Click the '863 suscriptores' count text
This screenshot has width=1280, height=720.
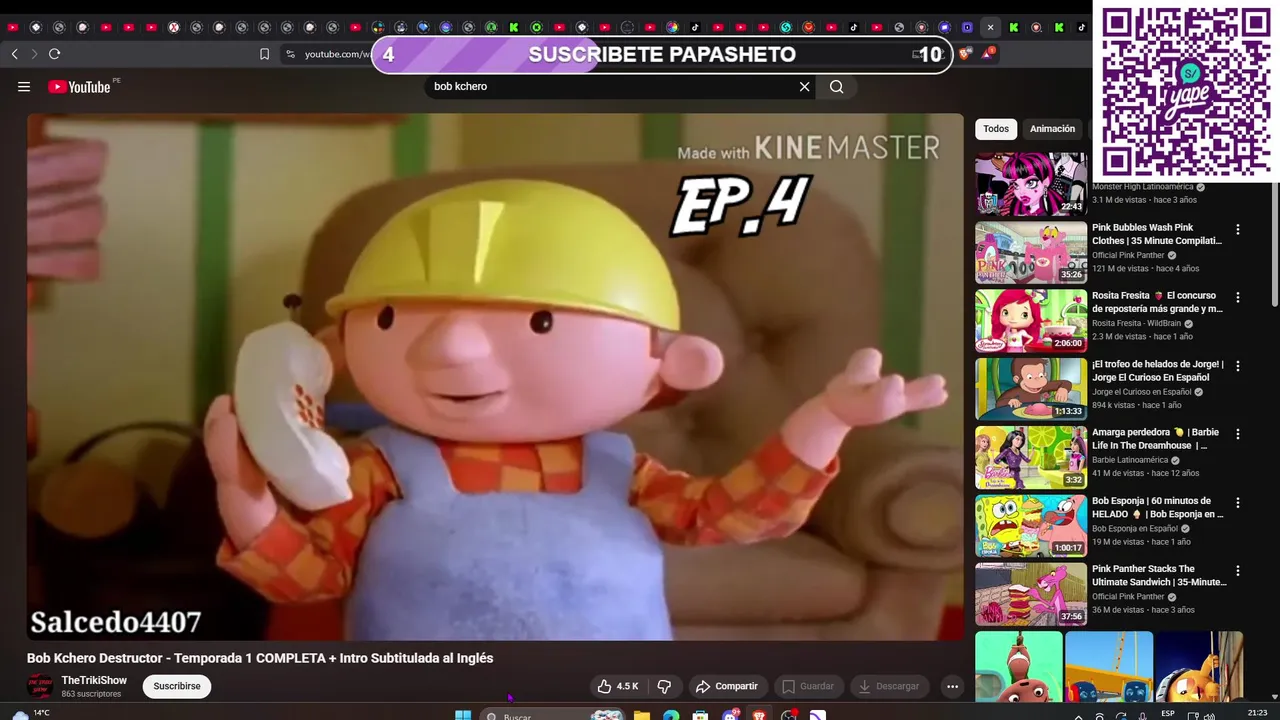point(91,694)
